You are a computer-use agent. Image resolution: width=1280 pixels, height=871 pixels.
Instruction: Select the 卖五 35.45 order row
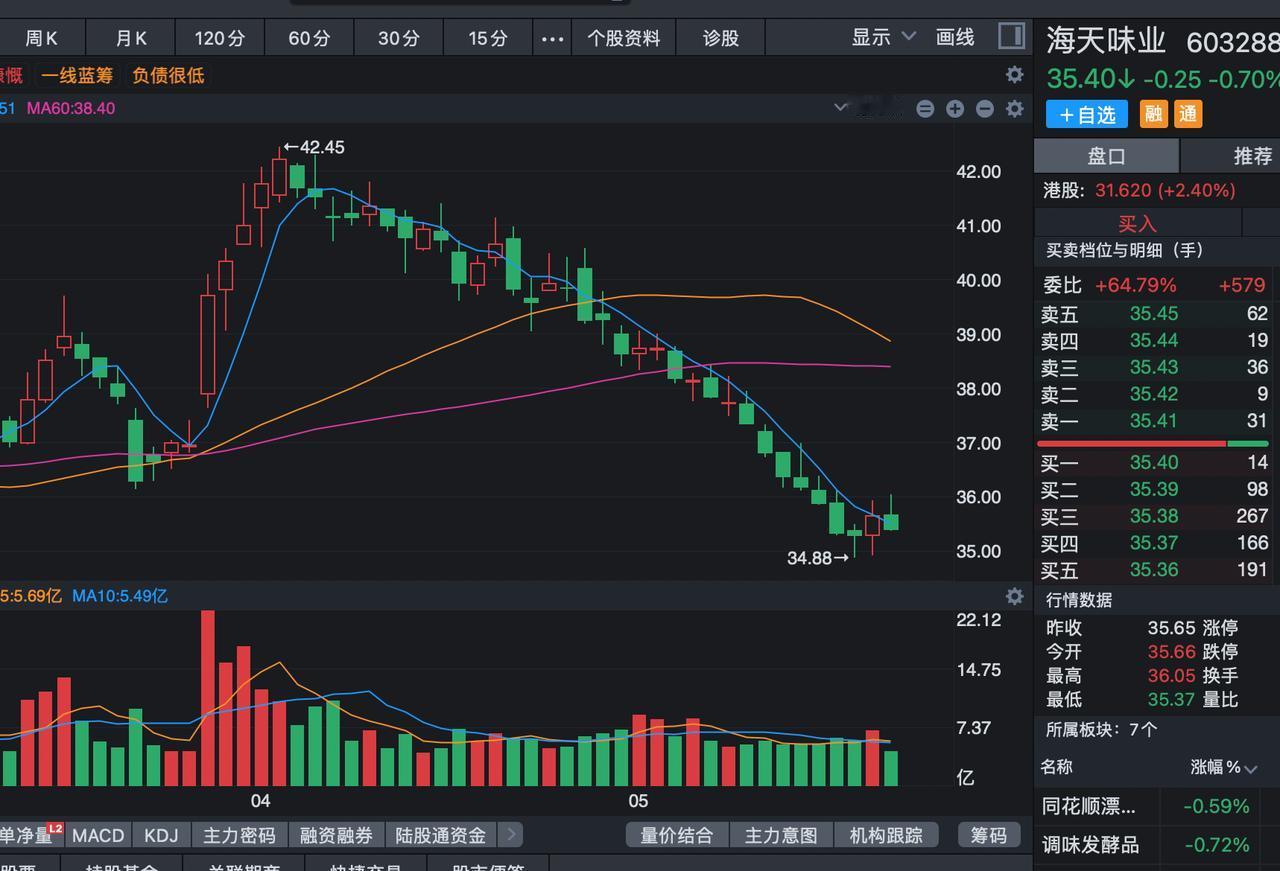pyautogui.click(x=1157, y=314)
